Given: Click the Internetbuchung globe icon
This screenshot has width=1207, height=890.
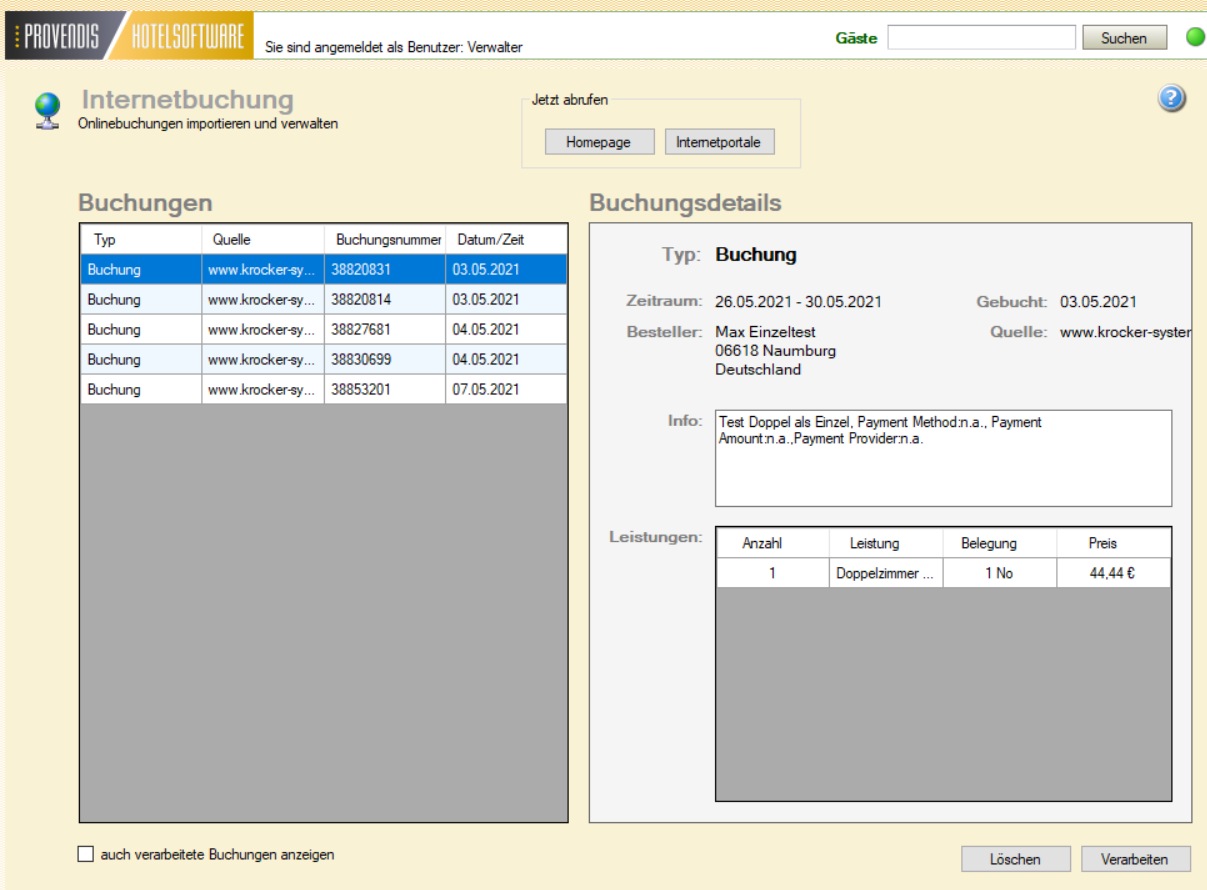Looking at the screenshot, I should coord(47,110).
